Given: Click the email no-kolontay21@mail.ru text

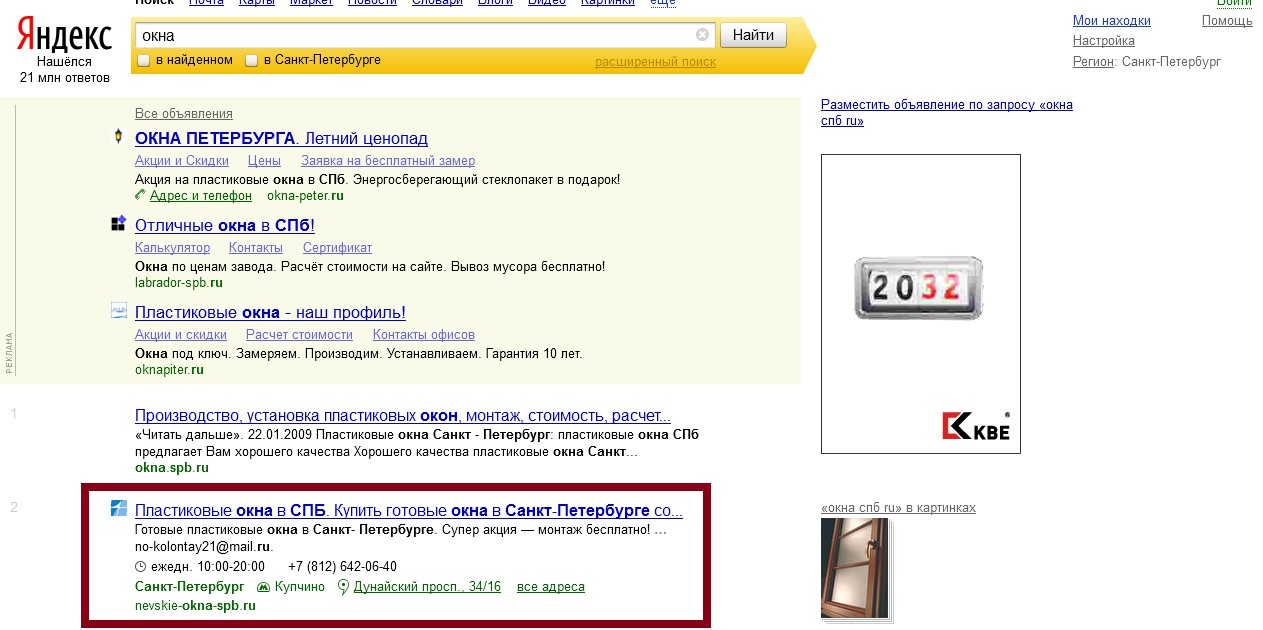Looking at the screenshot, I should (203, 547).
